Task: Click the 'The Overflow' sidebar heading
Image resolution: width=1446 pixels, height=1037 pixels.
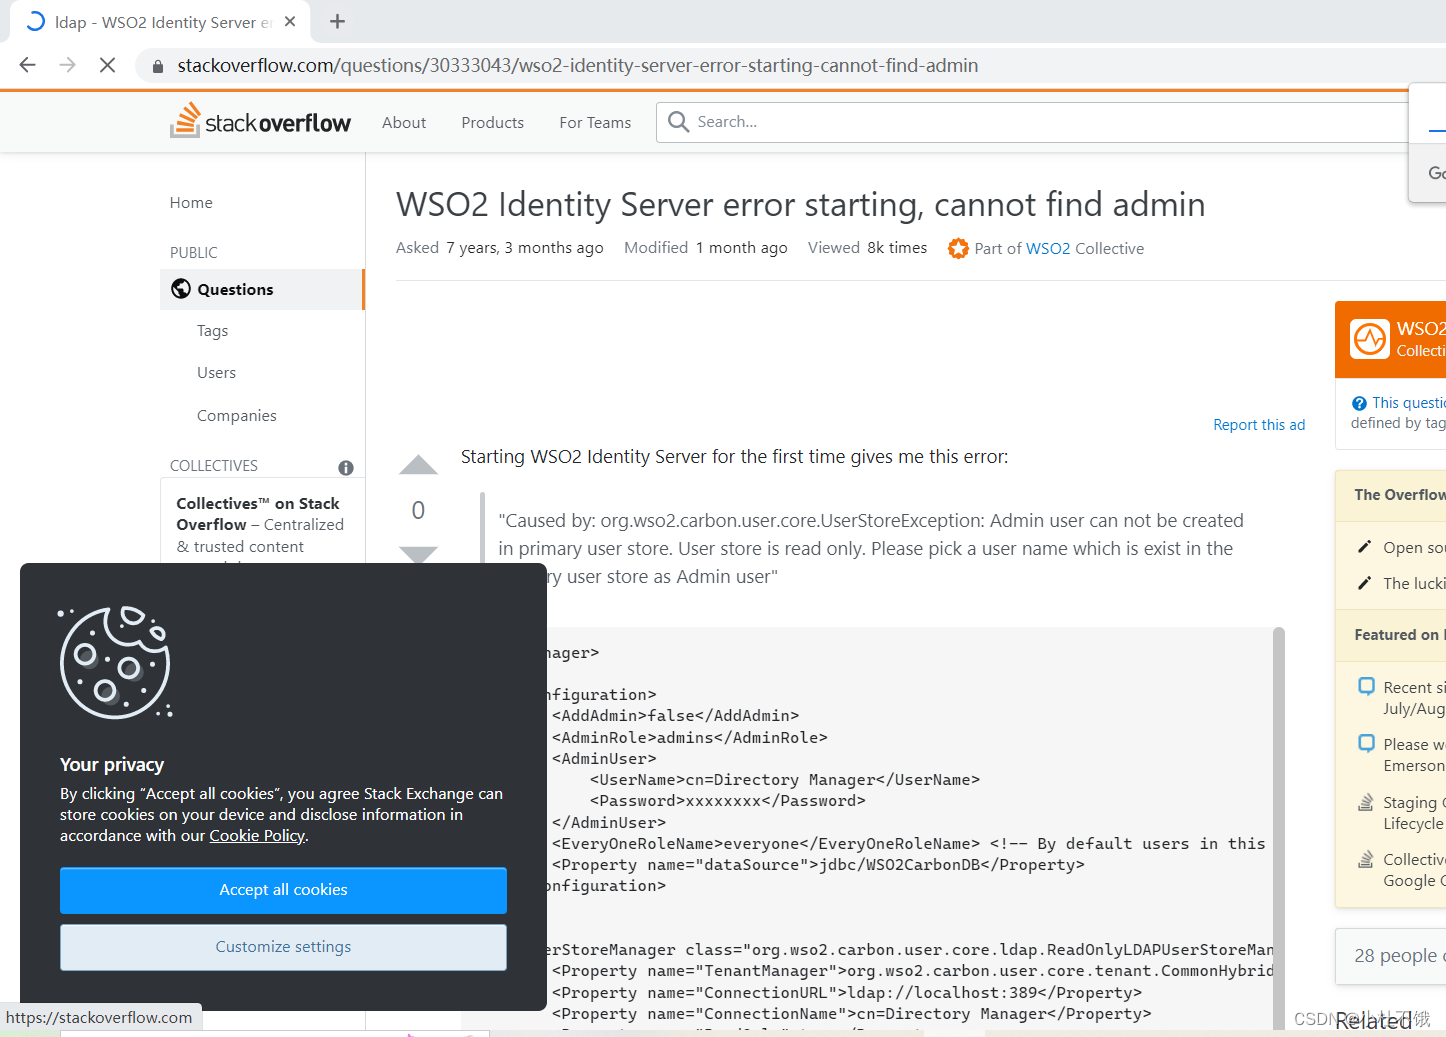Action: (1400, 495)
